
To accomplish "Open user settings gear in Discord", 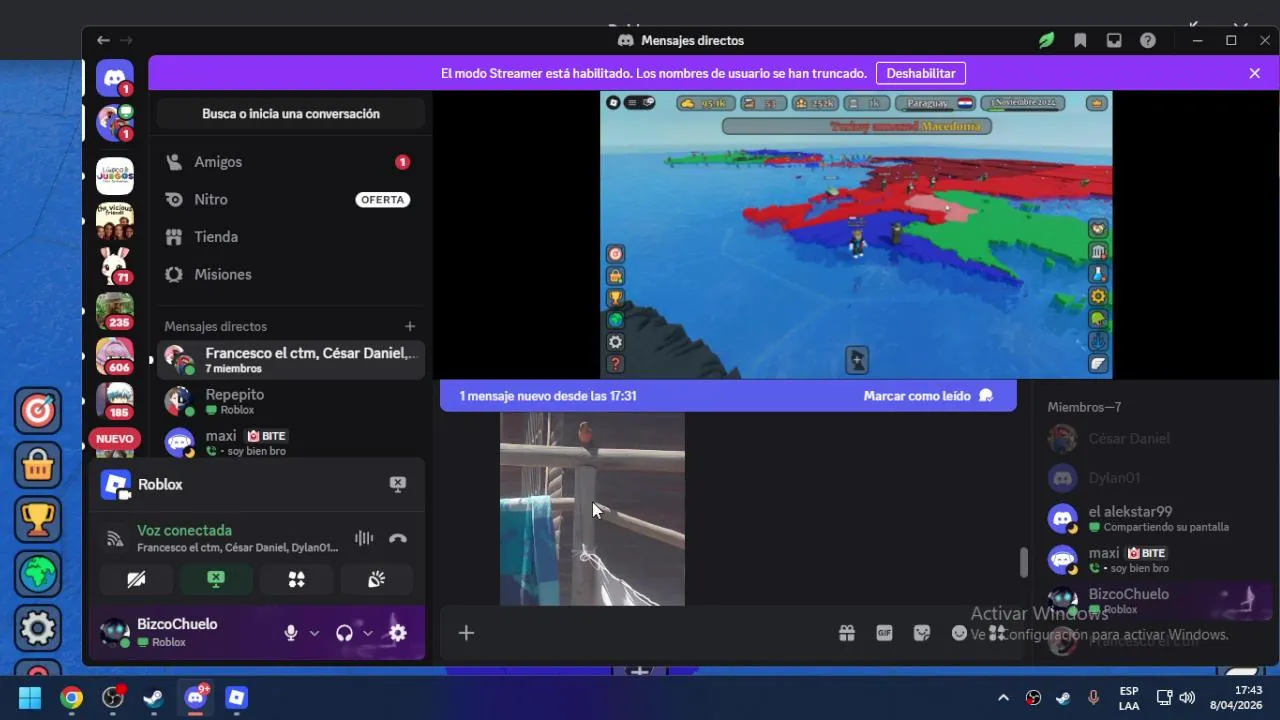I will tap(398, 633).
